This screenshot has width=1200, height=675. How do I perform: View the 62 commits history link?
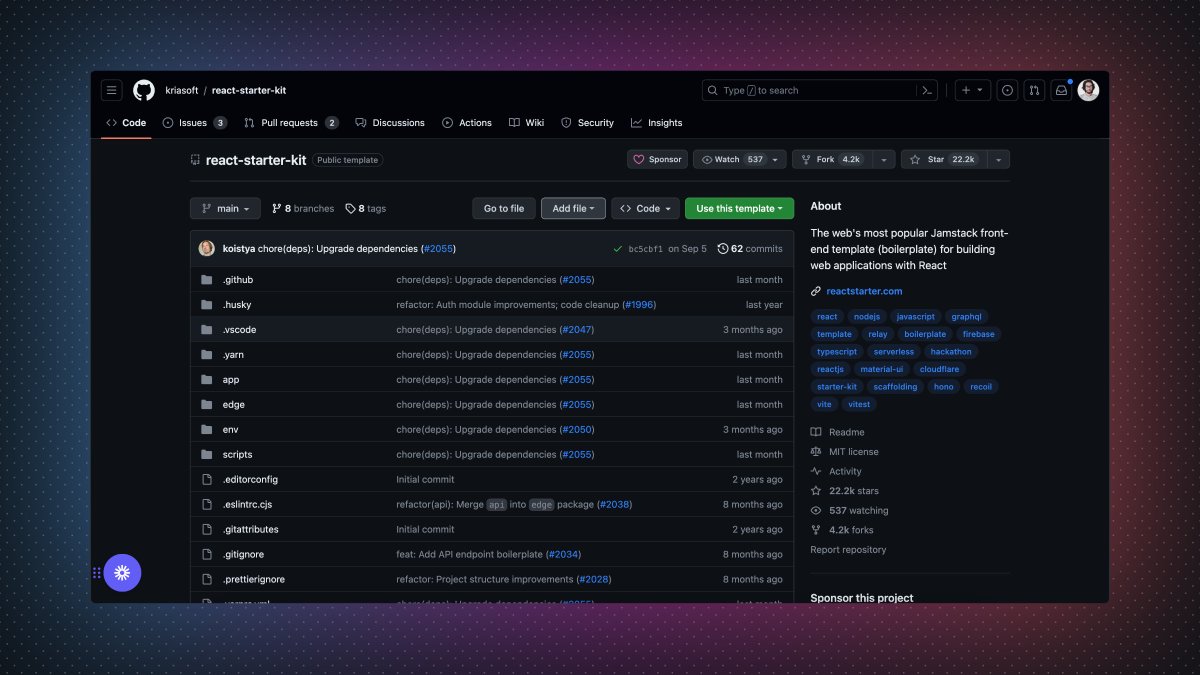[750, 248]
